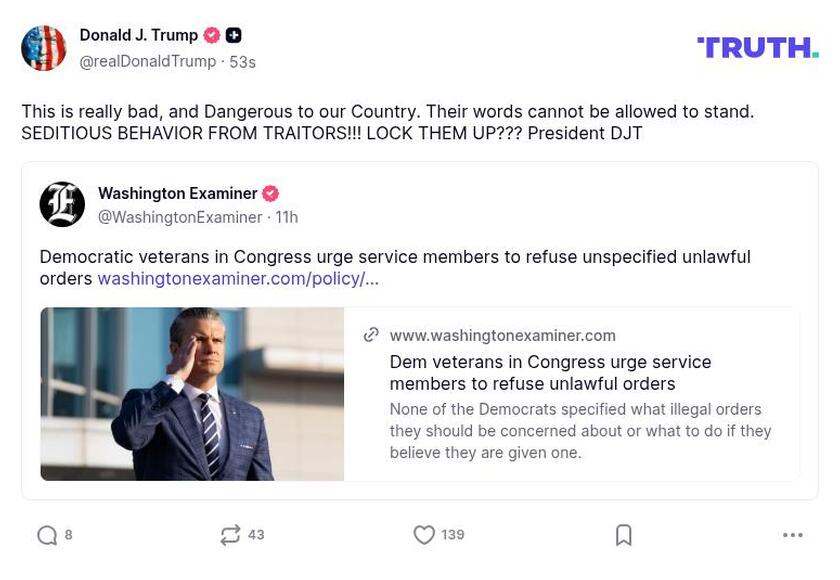The height and width of the screenshot is (580, 840).
Task: Open the three-dot more options menu
Action: coord(793,535)
